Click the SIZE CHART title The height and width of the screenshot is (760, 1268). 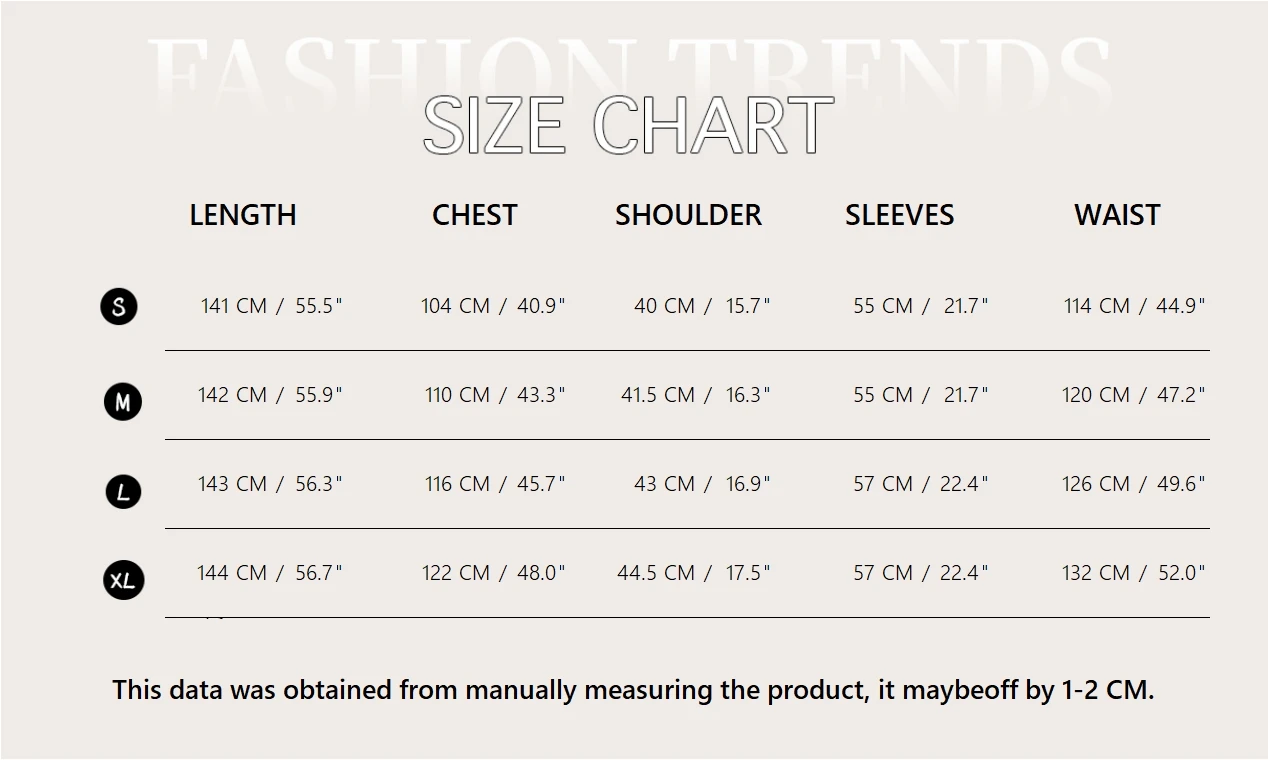628,126
